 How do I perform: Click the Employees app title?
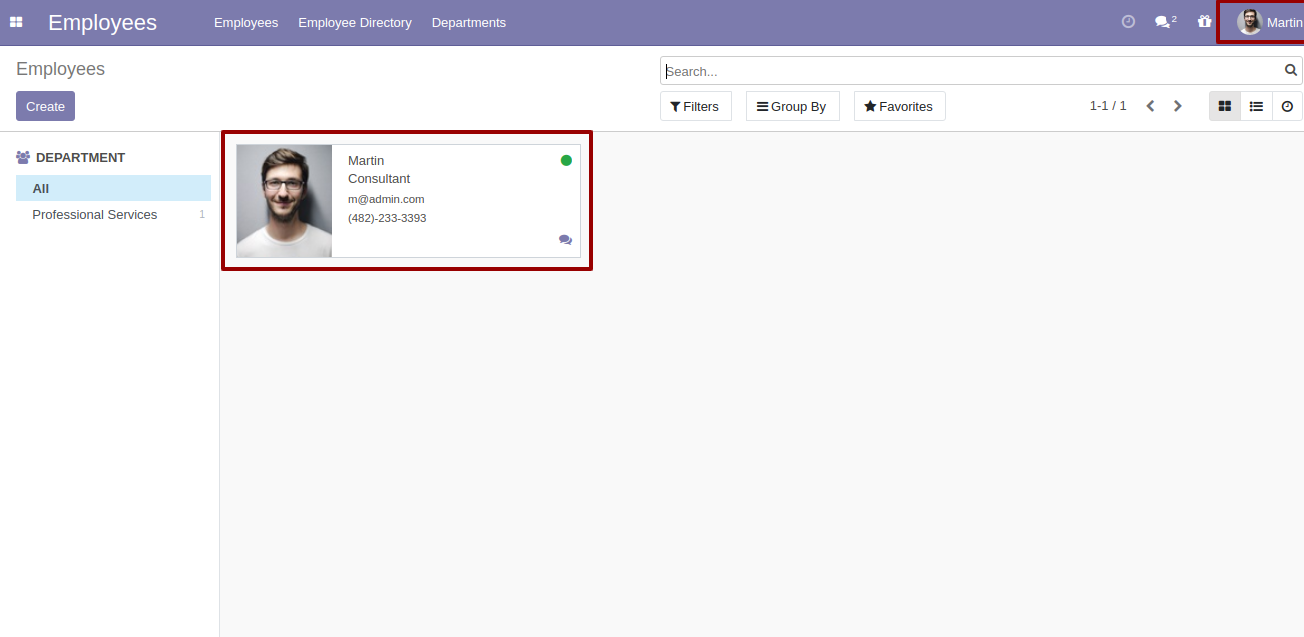[102, 22]
